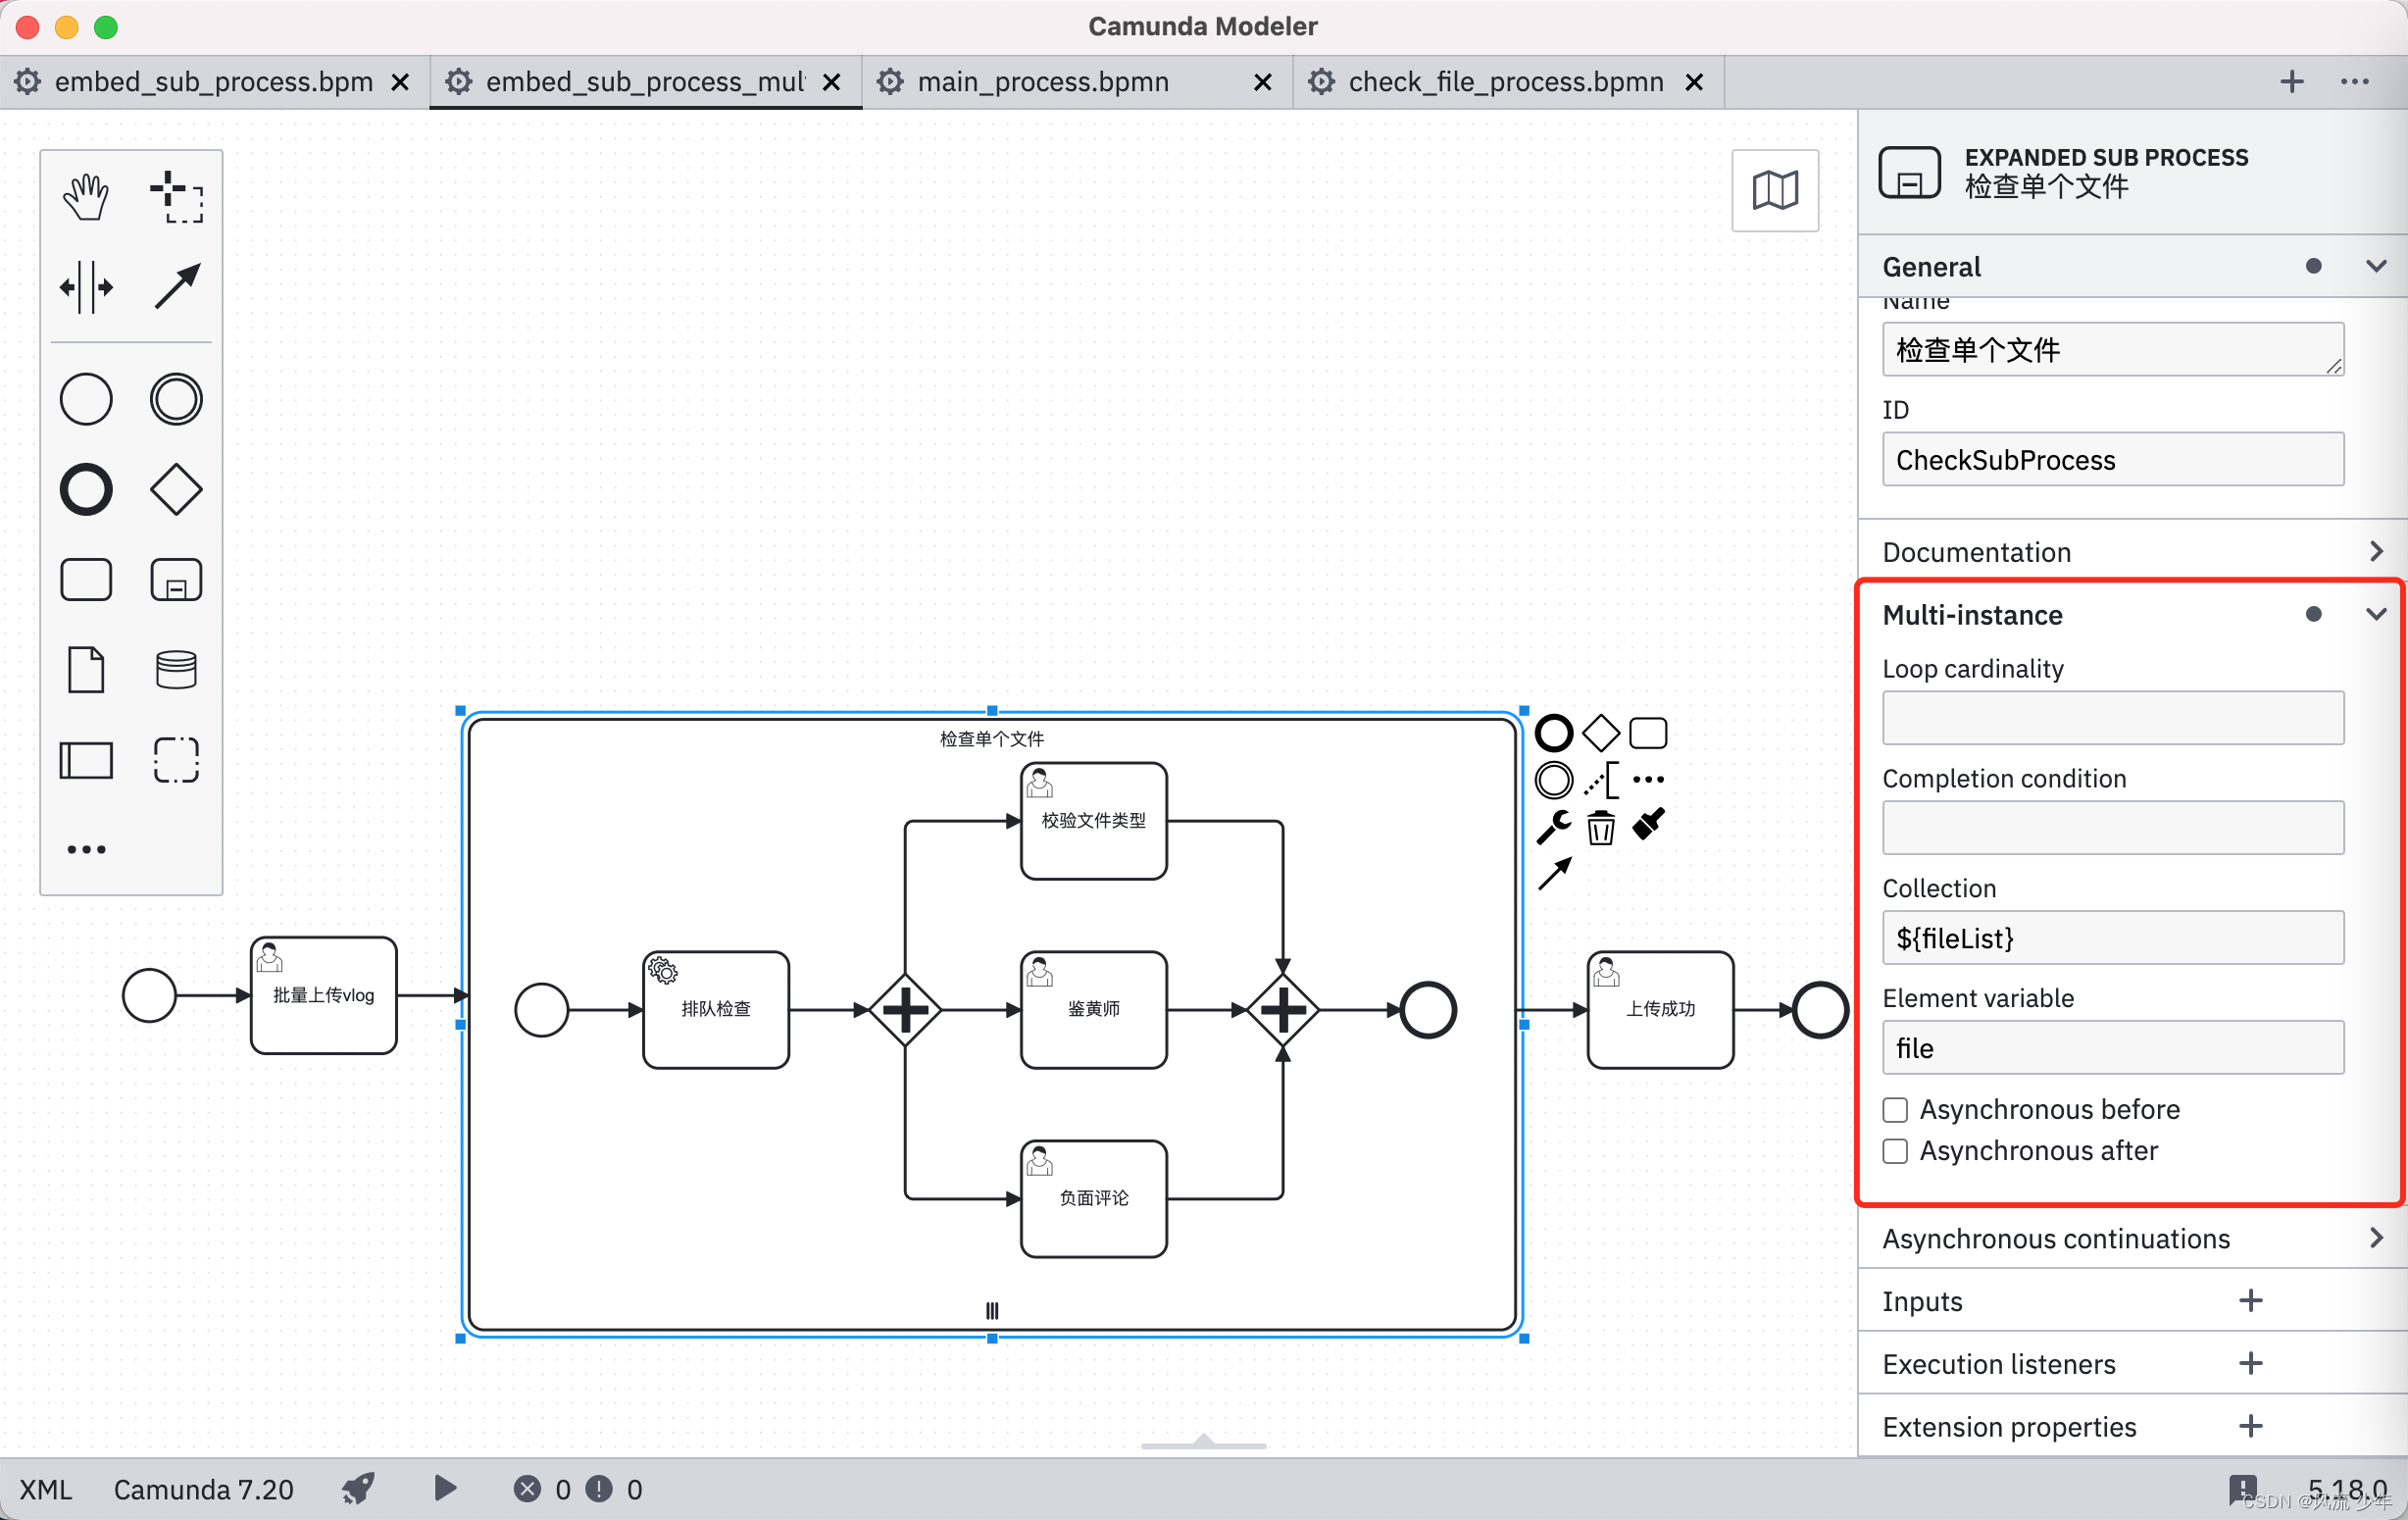Add a new Inputs entry
2408x1520 pixels.
pyautogui.click(x=2250, y=1300)
